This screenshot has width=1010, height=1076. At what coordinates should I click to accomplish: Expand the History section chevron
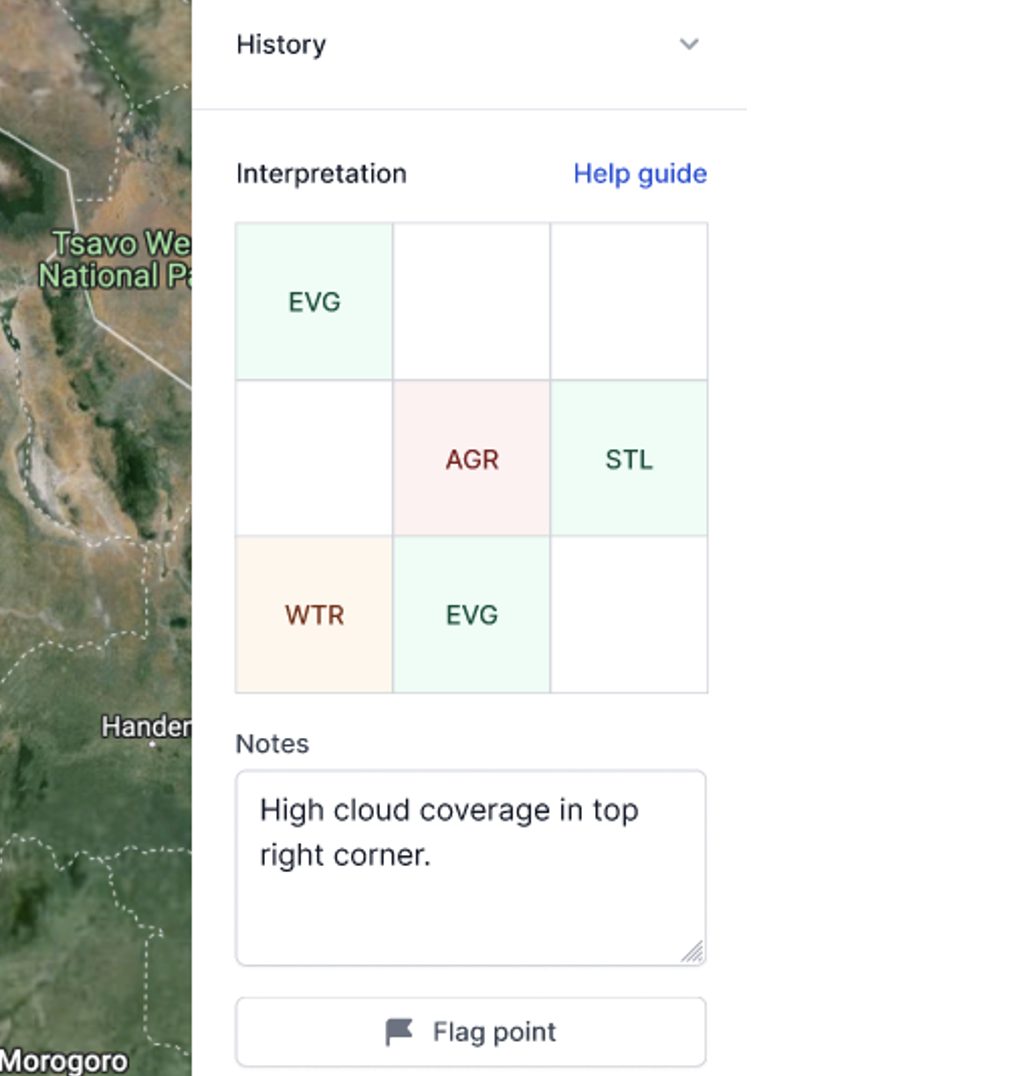point(689,44)
